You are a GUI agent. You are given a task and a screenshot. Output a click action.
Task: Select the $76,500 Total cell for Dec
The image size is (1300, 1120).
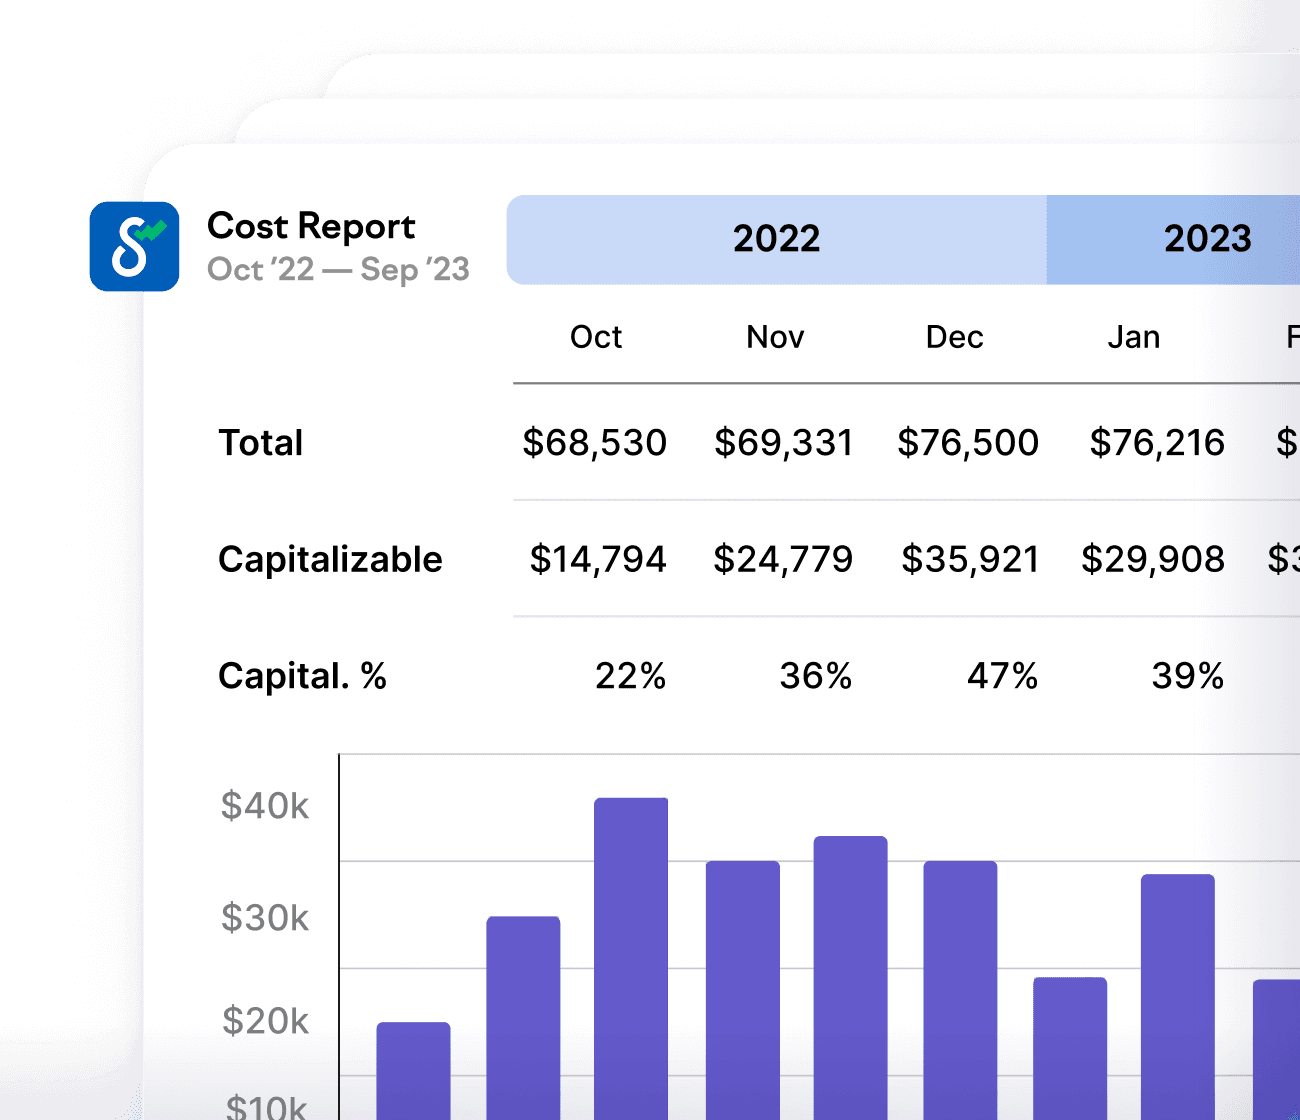coord(969,443)
